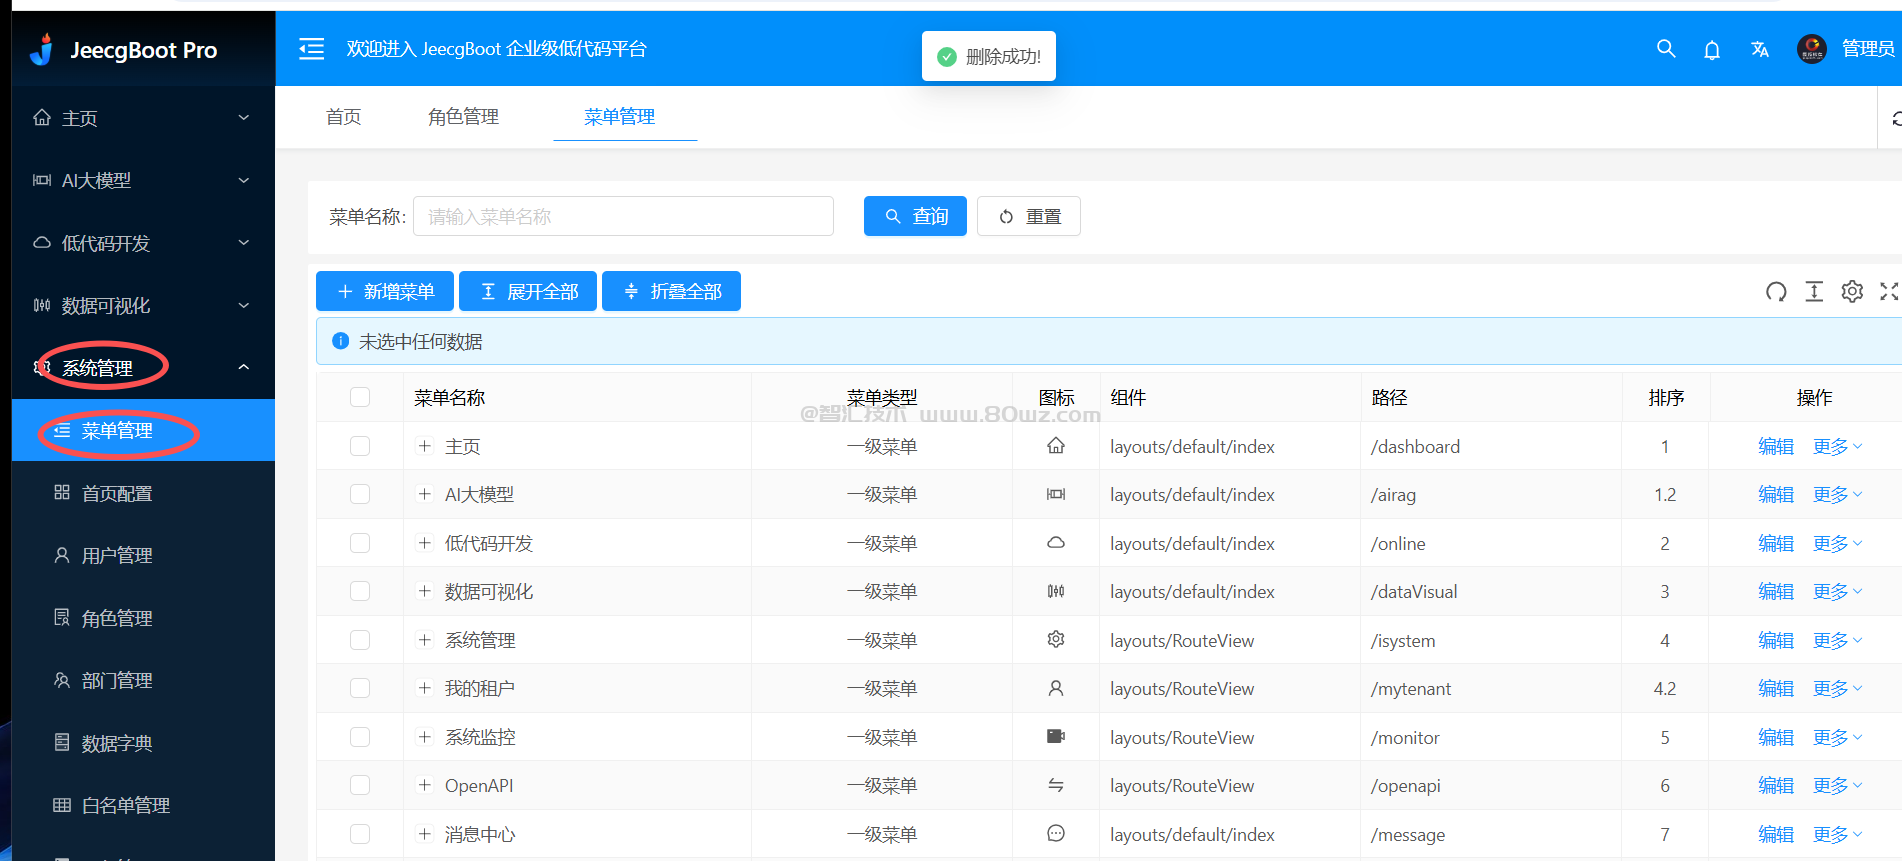The height and width of the screenshot is (861, 1902).
Task: Expand the 低代码开发 sidebar submenu
Action: pos(143,243)
